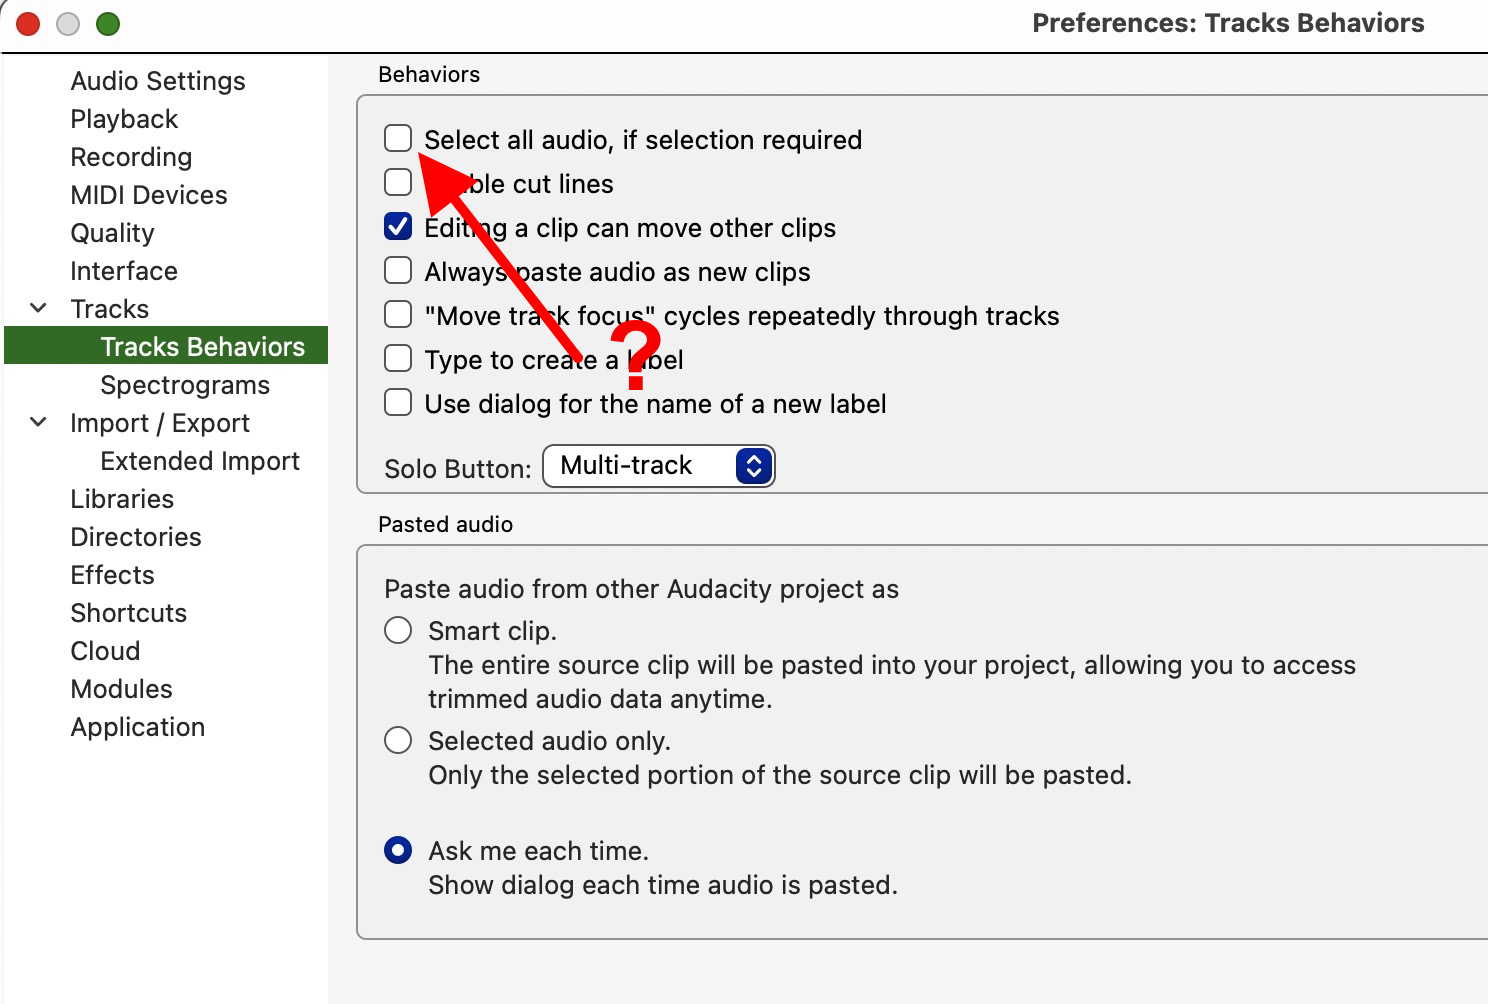Click the red close window button
The width and height of the screenshot is (1488, 1004).
[28, 24]
